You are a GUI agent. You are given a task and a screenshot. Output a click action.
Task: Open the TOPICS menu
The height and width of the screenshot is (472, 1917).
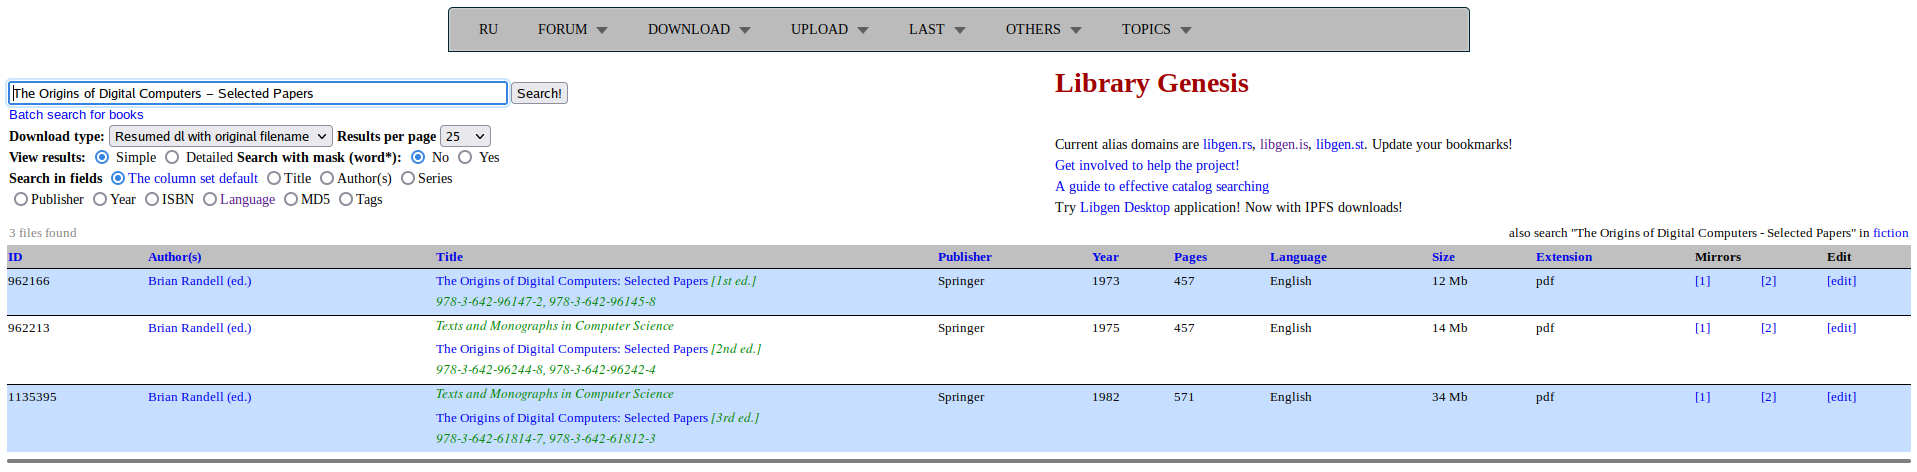tap(1156, 30)
